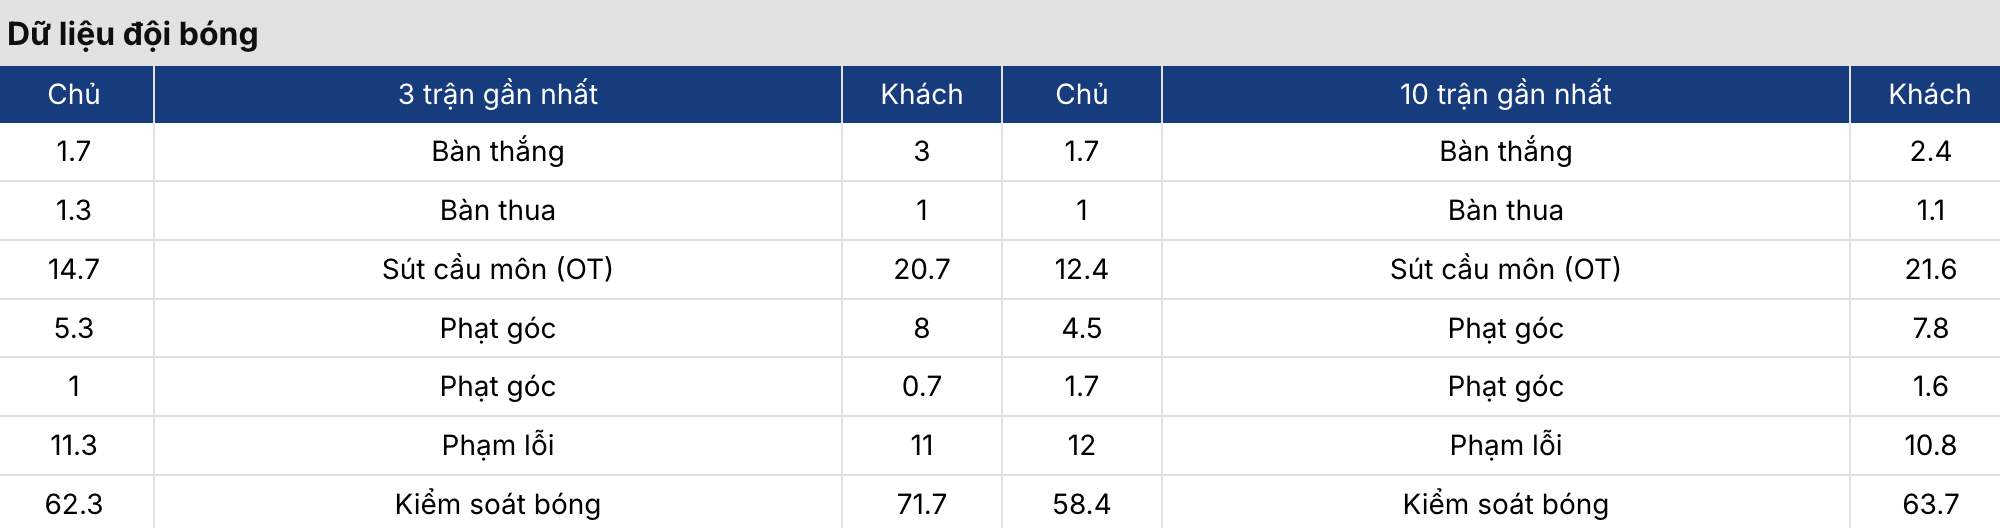Viewport: 2000px width, 528px height.
Task: Click the value 0.7 in the table
Action: pyautogui.click(x=921, y=386)
